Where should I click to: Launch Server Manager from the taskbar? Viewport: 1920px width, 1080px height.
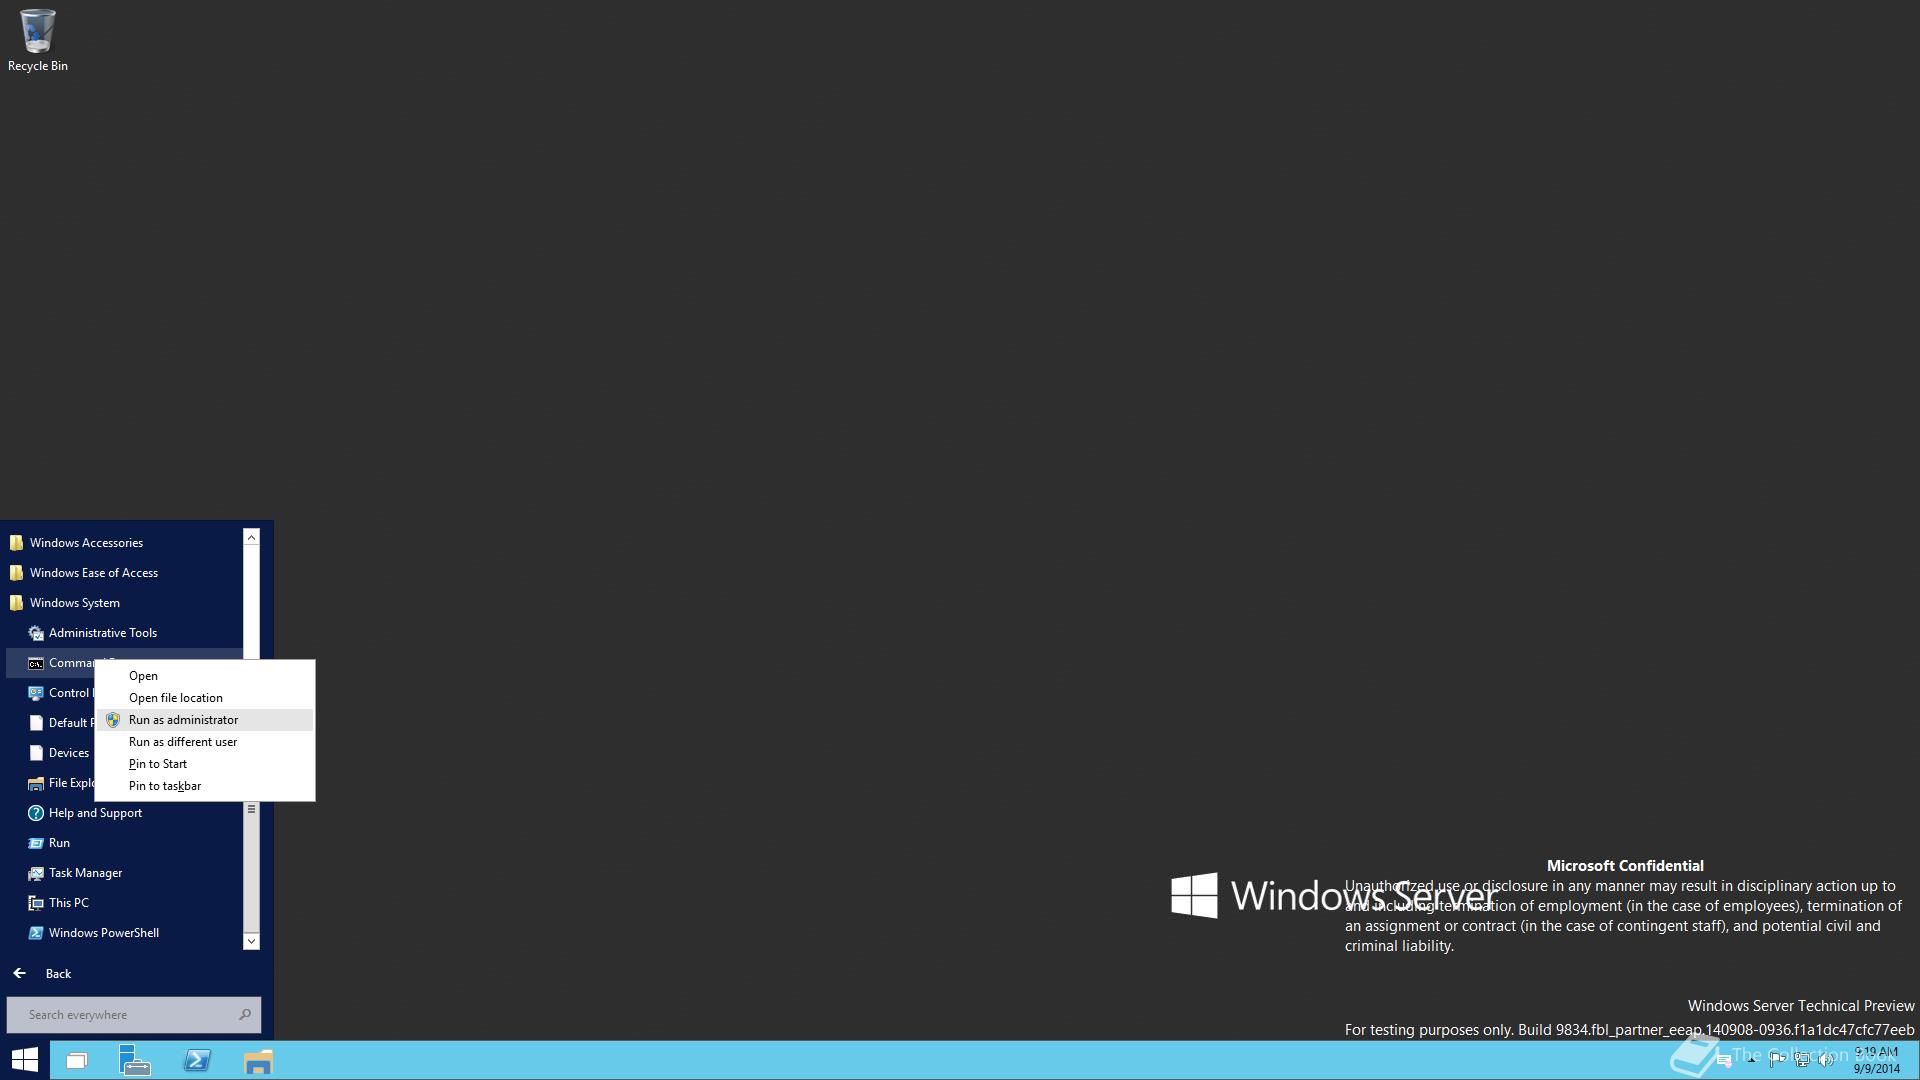pos(135,1060)
